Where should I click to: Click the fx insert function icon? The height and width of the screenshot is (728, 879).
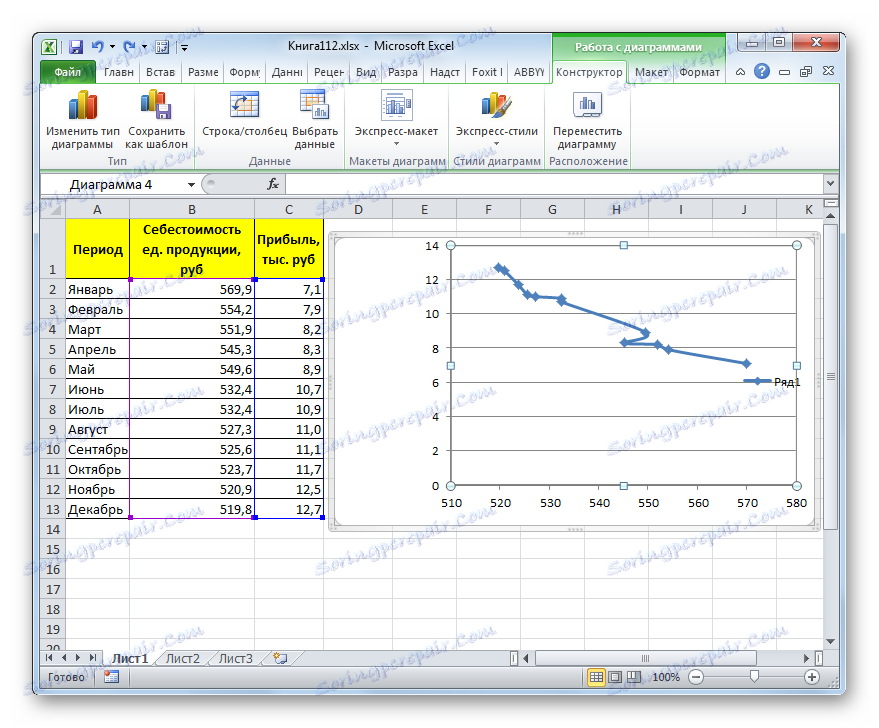[x=273, y=184]
